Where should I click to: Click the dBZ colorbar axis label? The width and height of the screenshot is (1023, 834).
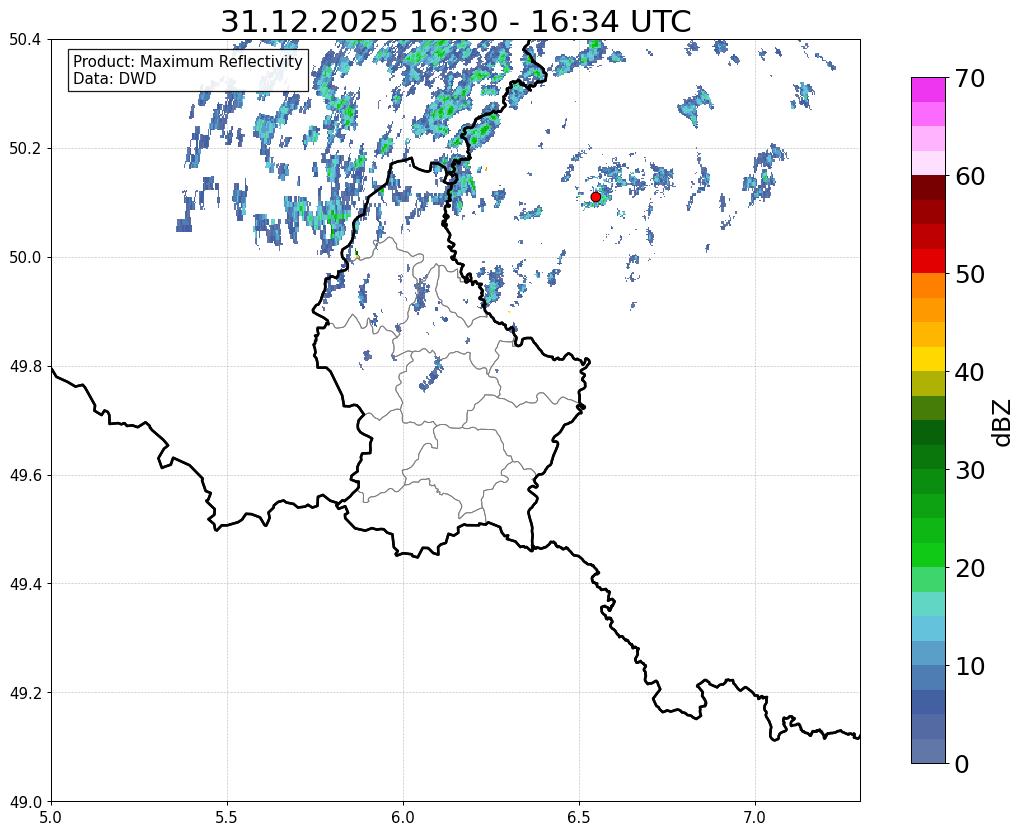pos(1003,423)
